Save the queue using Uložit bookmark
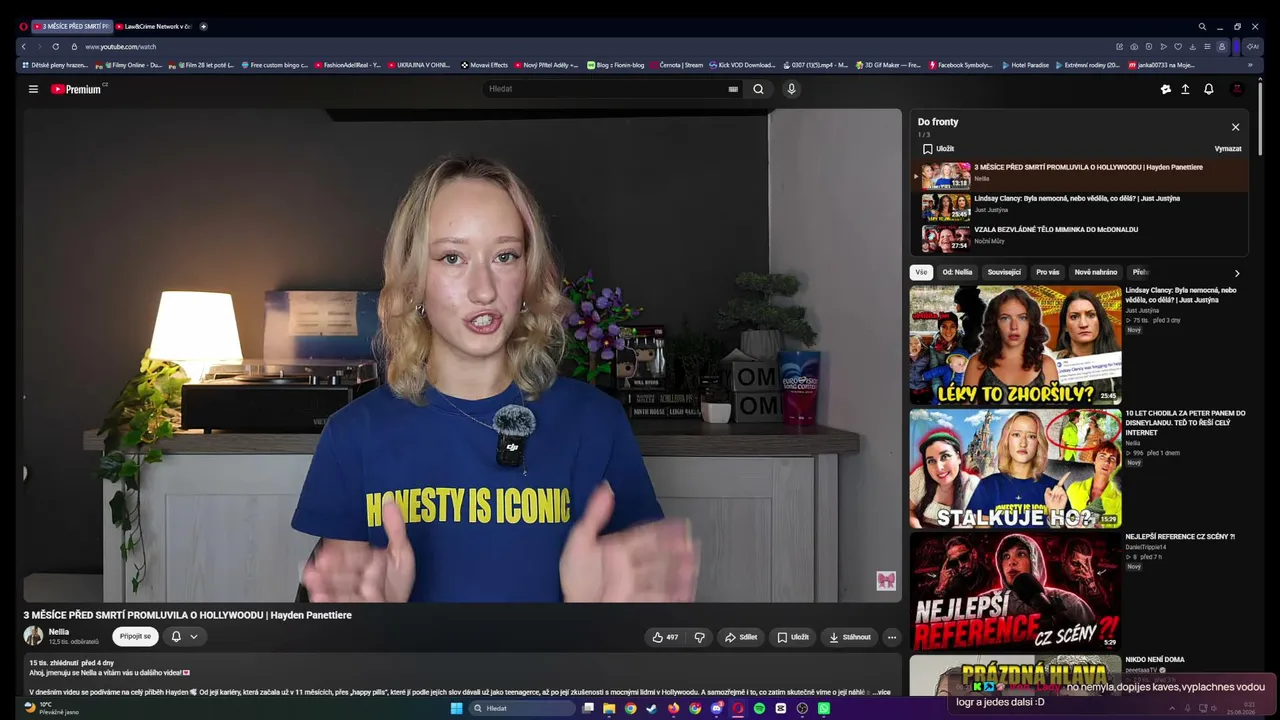1280x720 pixels. pos(938,149)
